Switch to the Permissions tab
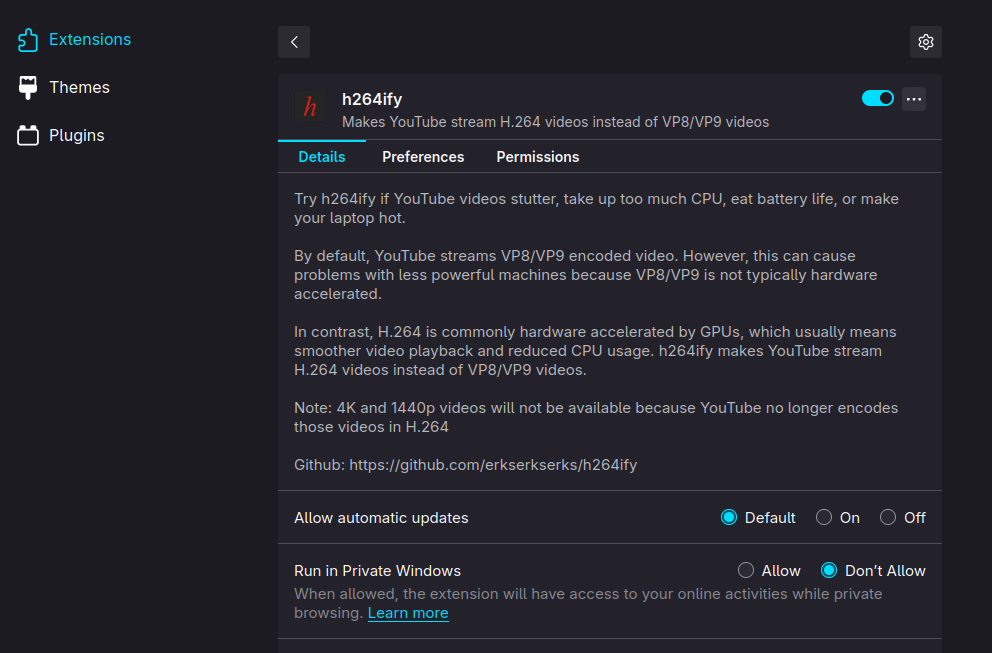 [x=537, y=157]
